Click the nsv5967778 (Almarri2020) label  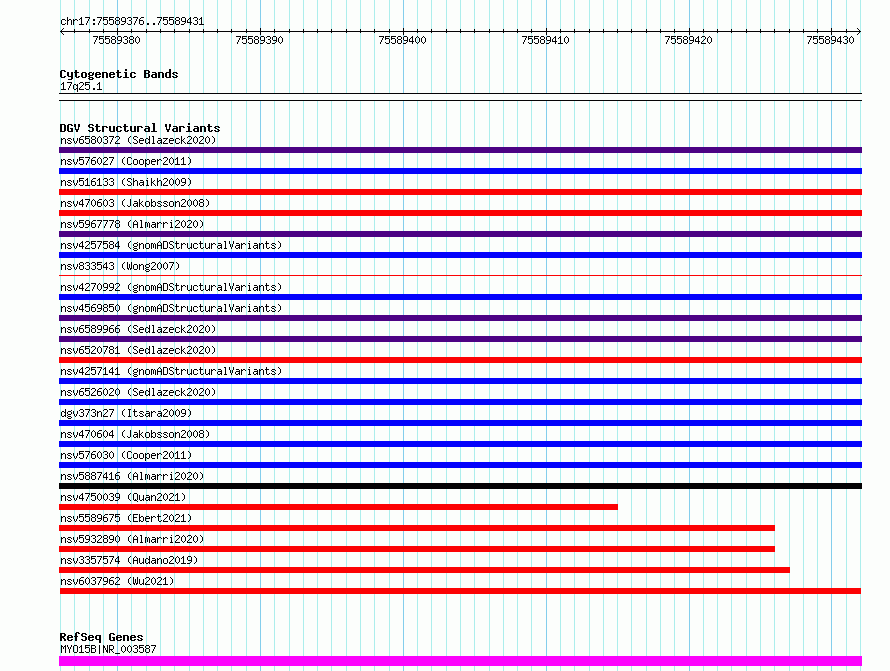coord(132,224)
